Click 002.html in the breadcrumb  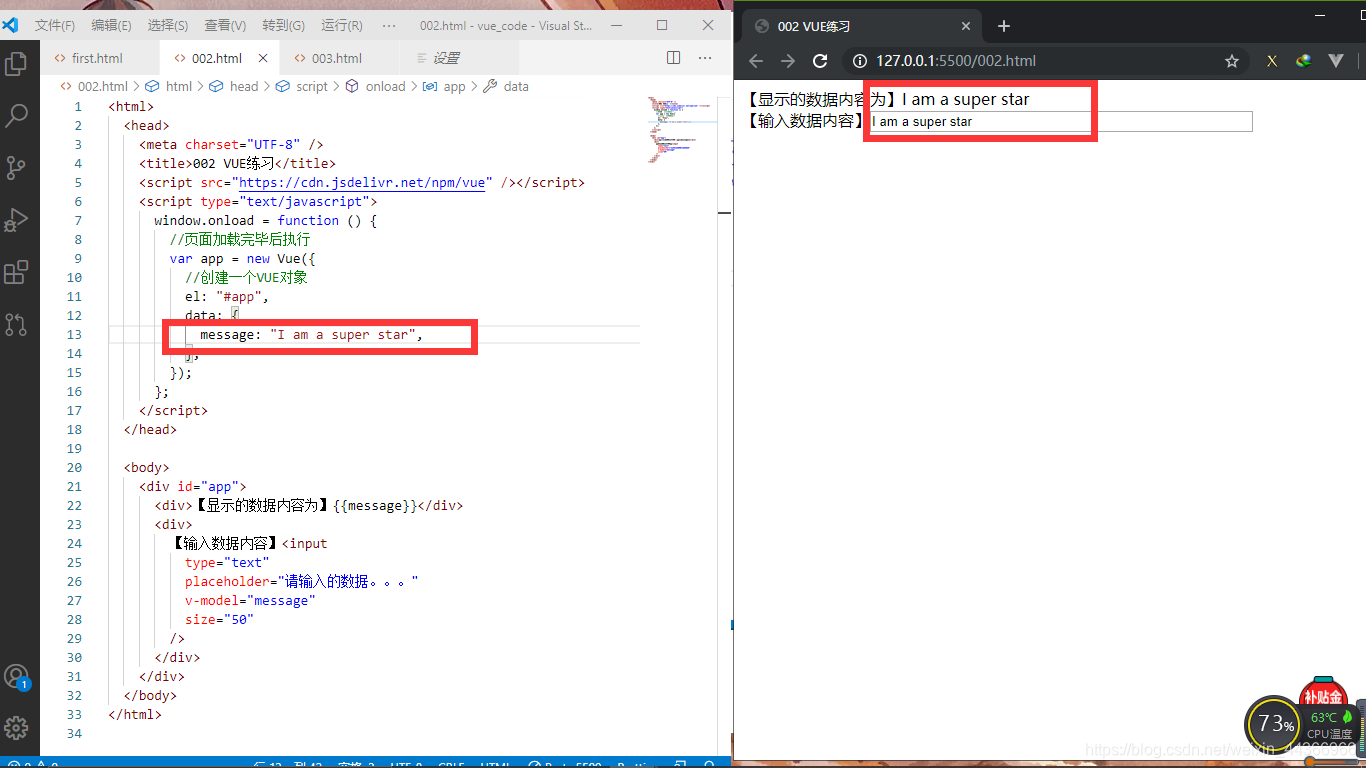[x=103, y=86]
